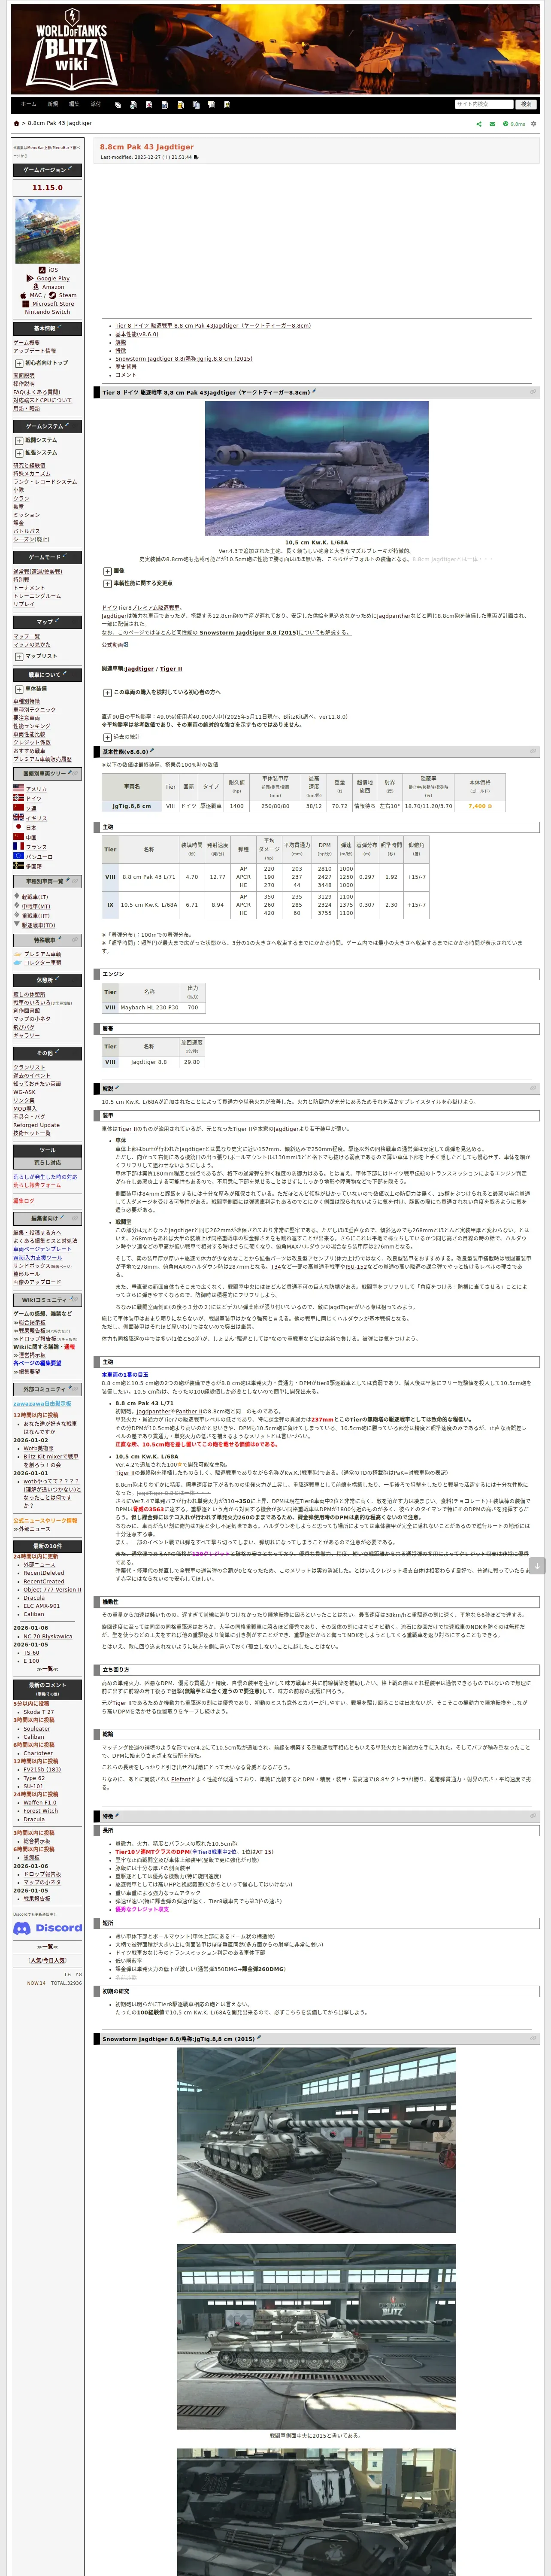The height and width of the screenshot is (2576, 551).
Task: Click the site search input field
Action: pyautogui.click(x=484, y=104)
